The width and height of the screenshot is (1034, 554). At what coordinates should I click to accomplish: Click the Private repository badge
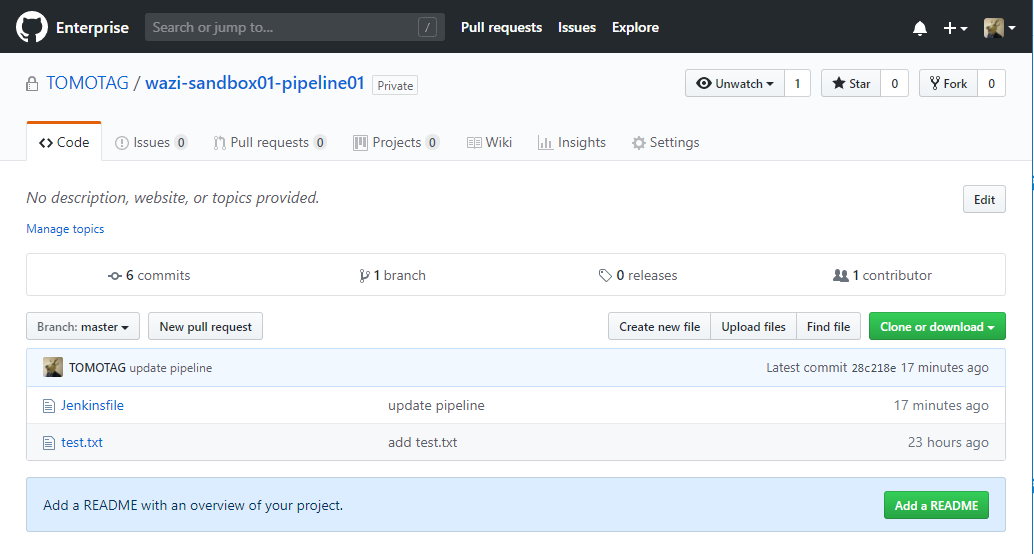[395, 86]
